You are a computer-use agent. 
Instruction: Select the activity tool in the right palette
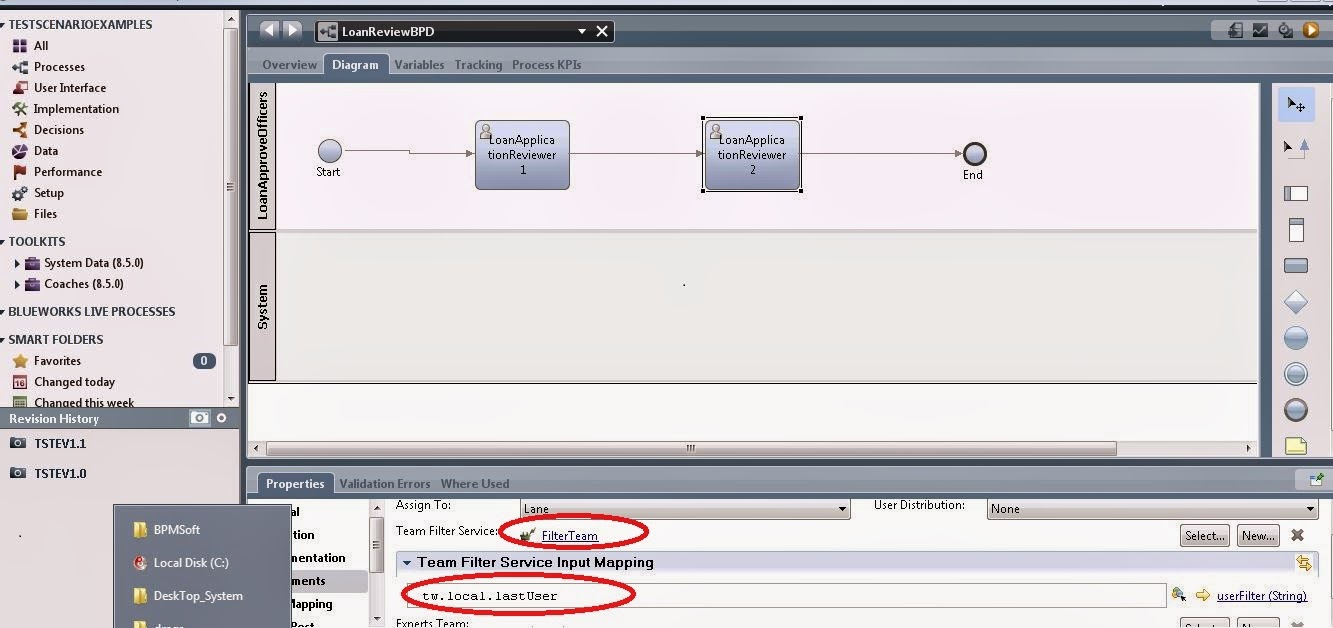[x=1295, y=265]
